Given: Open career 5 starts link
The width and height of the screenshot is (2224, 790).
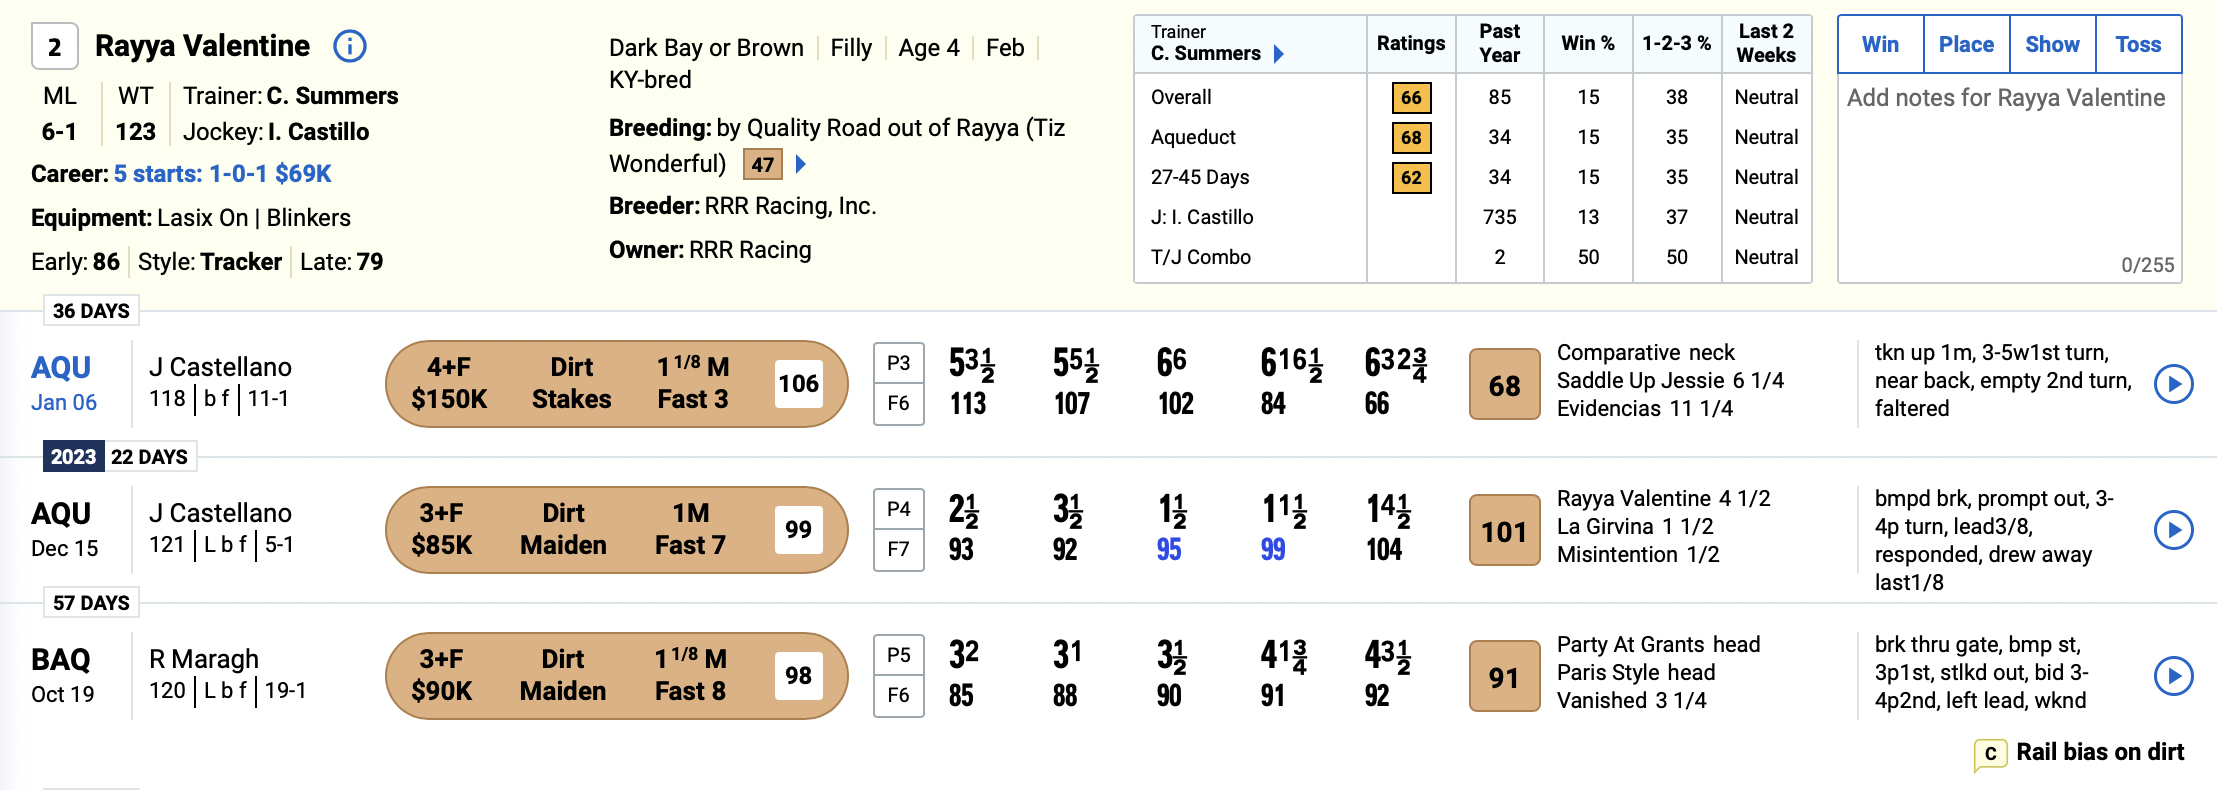Looking at the screenshot, I should [222, 174].
